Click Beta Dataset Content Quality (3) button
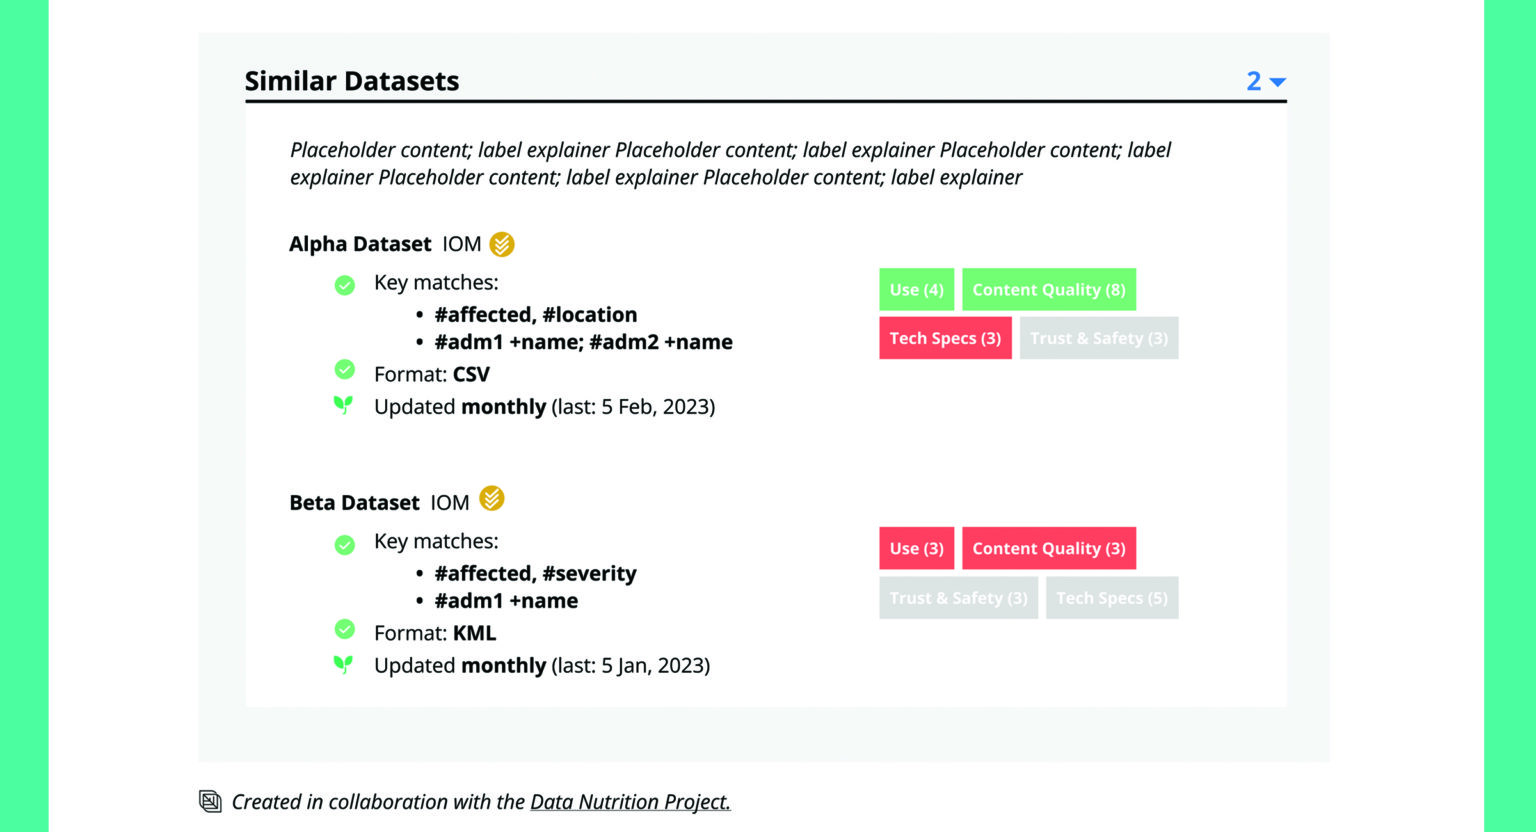The width and height of the screenshot is (1536, 832). [x=1048, y=548]
